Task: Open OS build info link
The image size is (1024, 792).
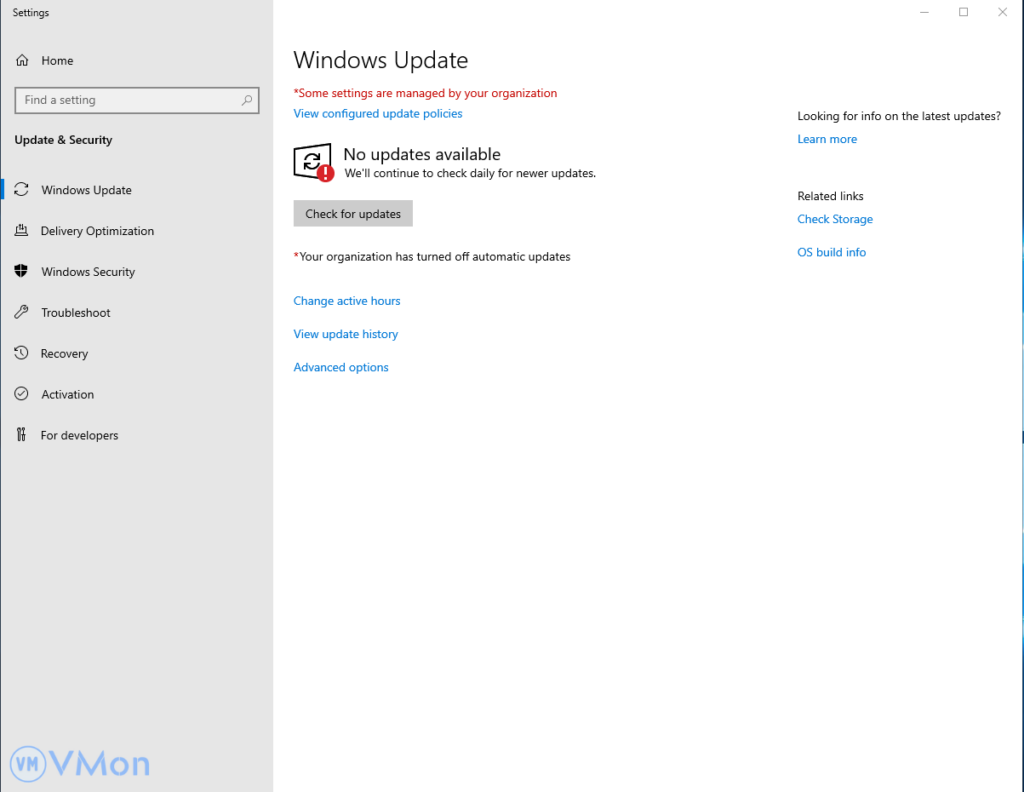Action: click(831, 253)
